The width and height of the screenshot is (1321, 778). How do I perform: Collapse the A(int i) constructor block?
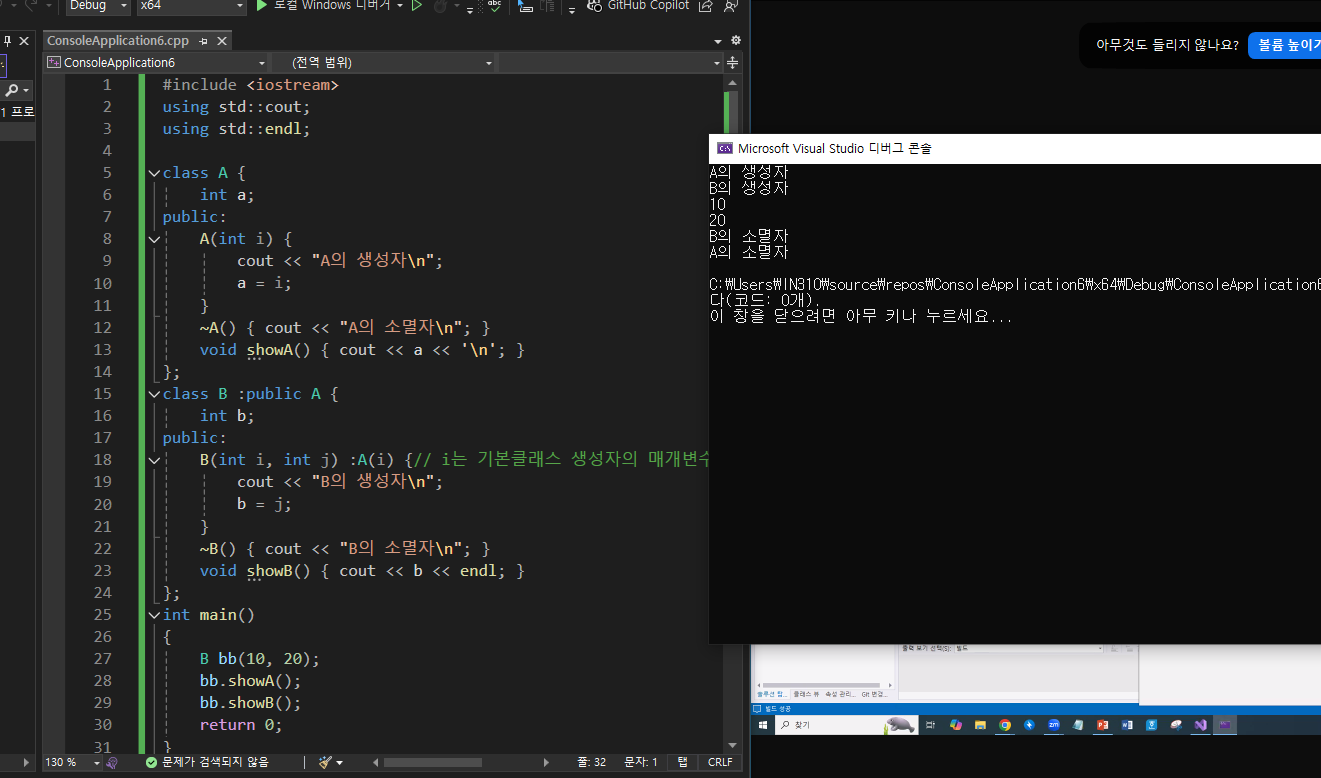point(154,239)
